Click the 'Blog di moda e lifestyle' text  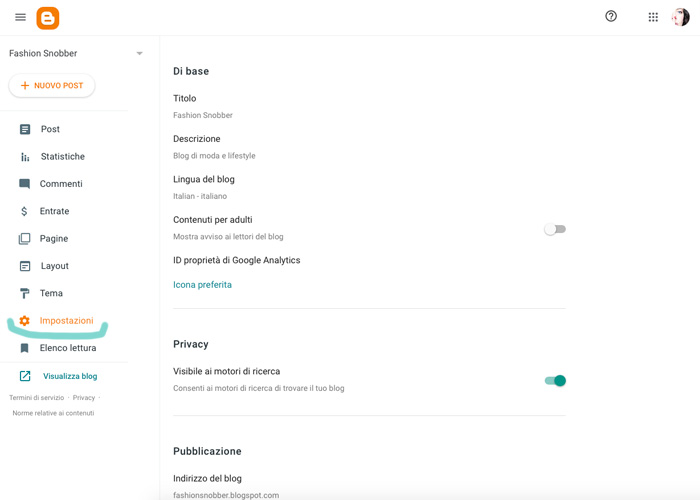[x=214, y=156]
